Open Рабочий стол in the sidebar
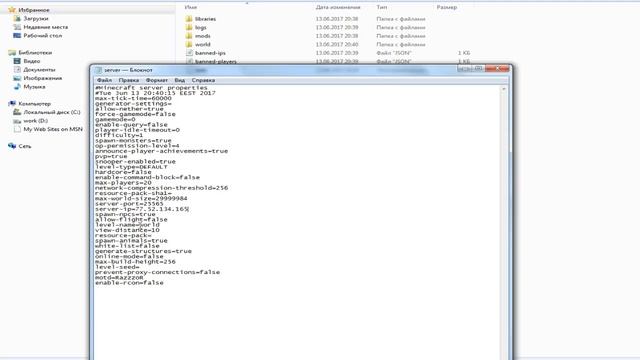 43,36
